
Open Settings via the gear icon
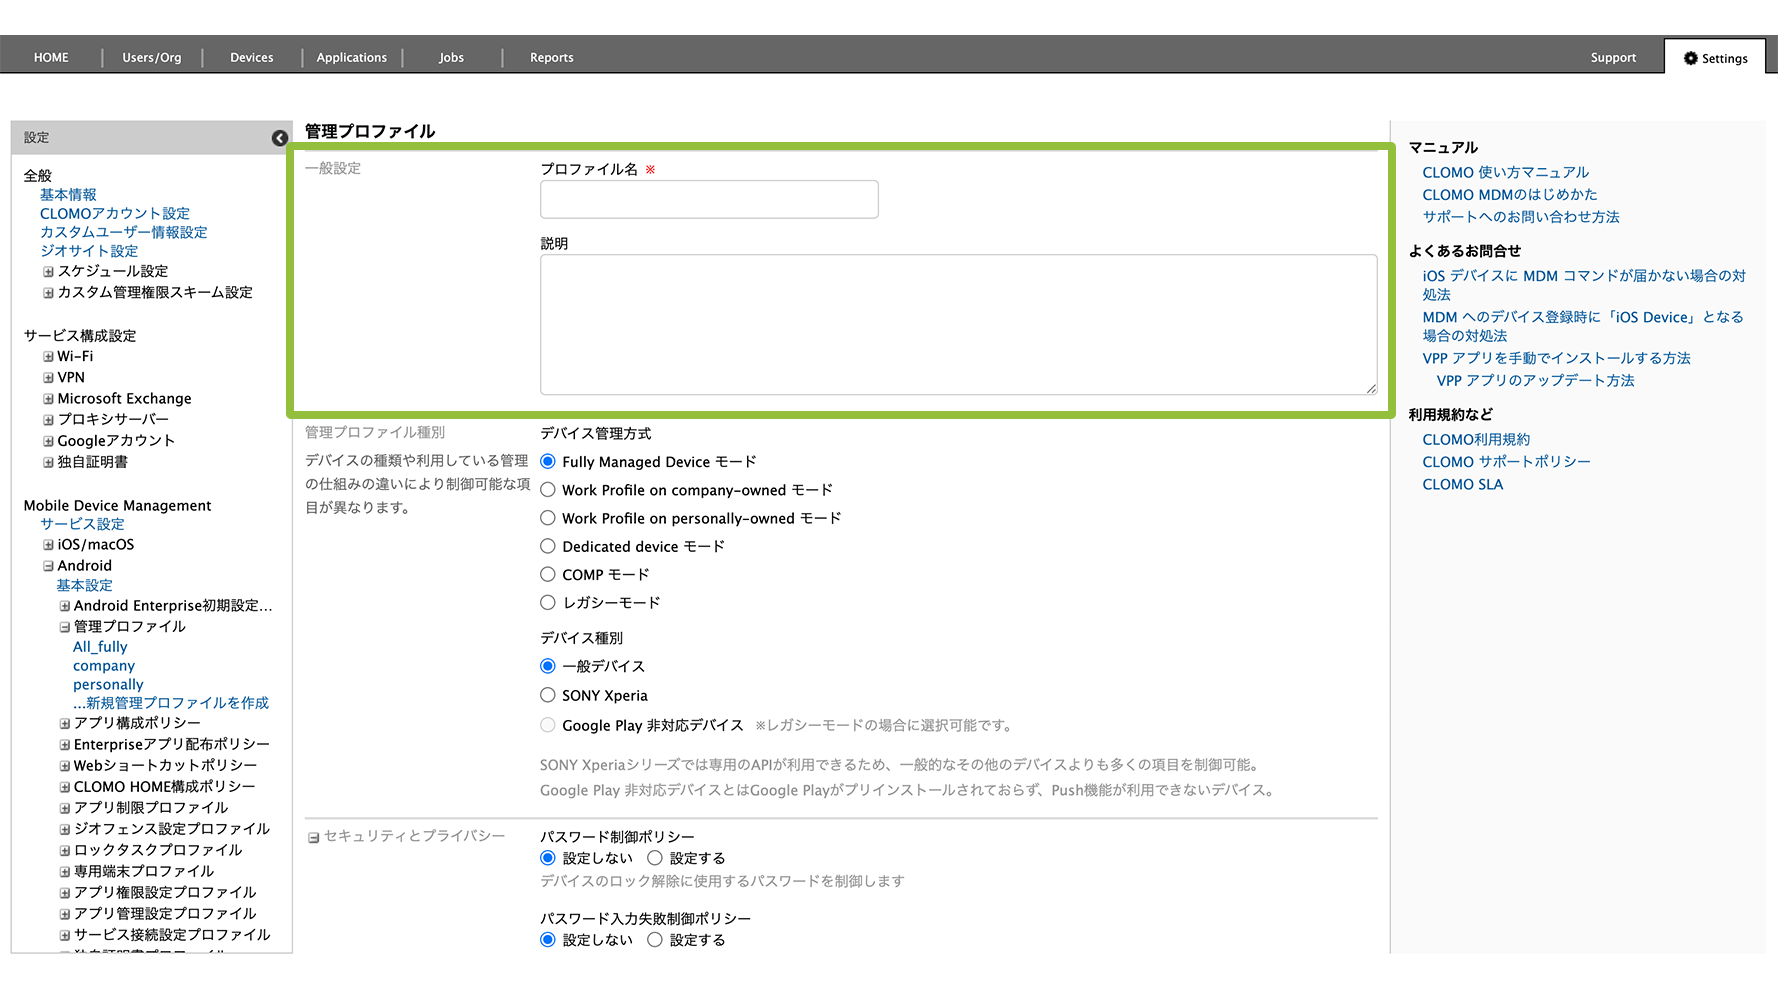click(x=1690, y=58)
